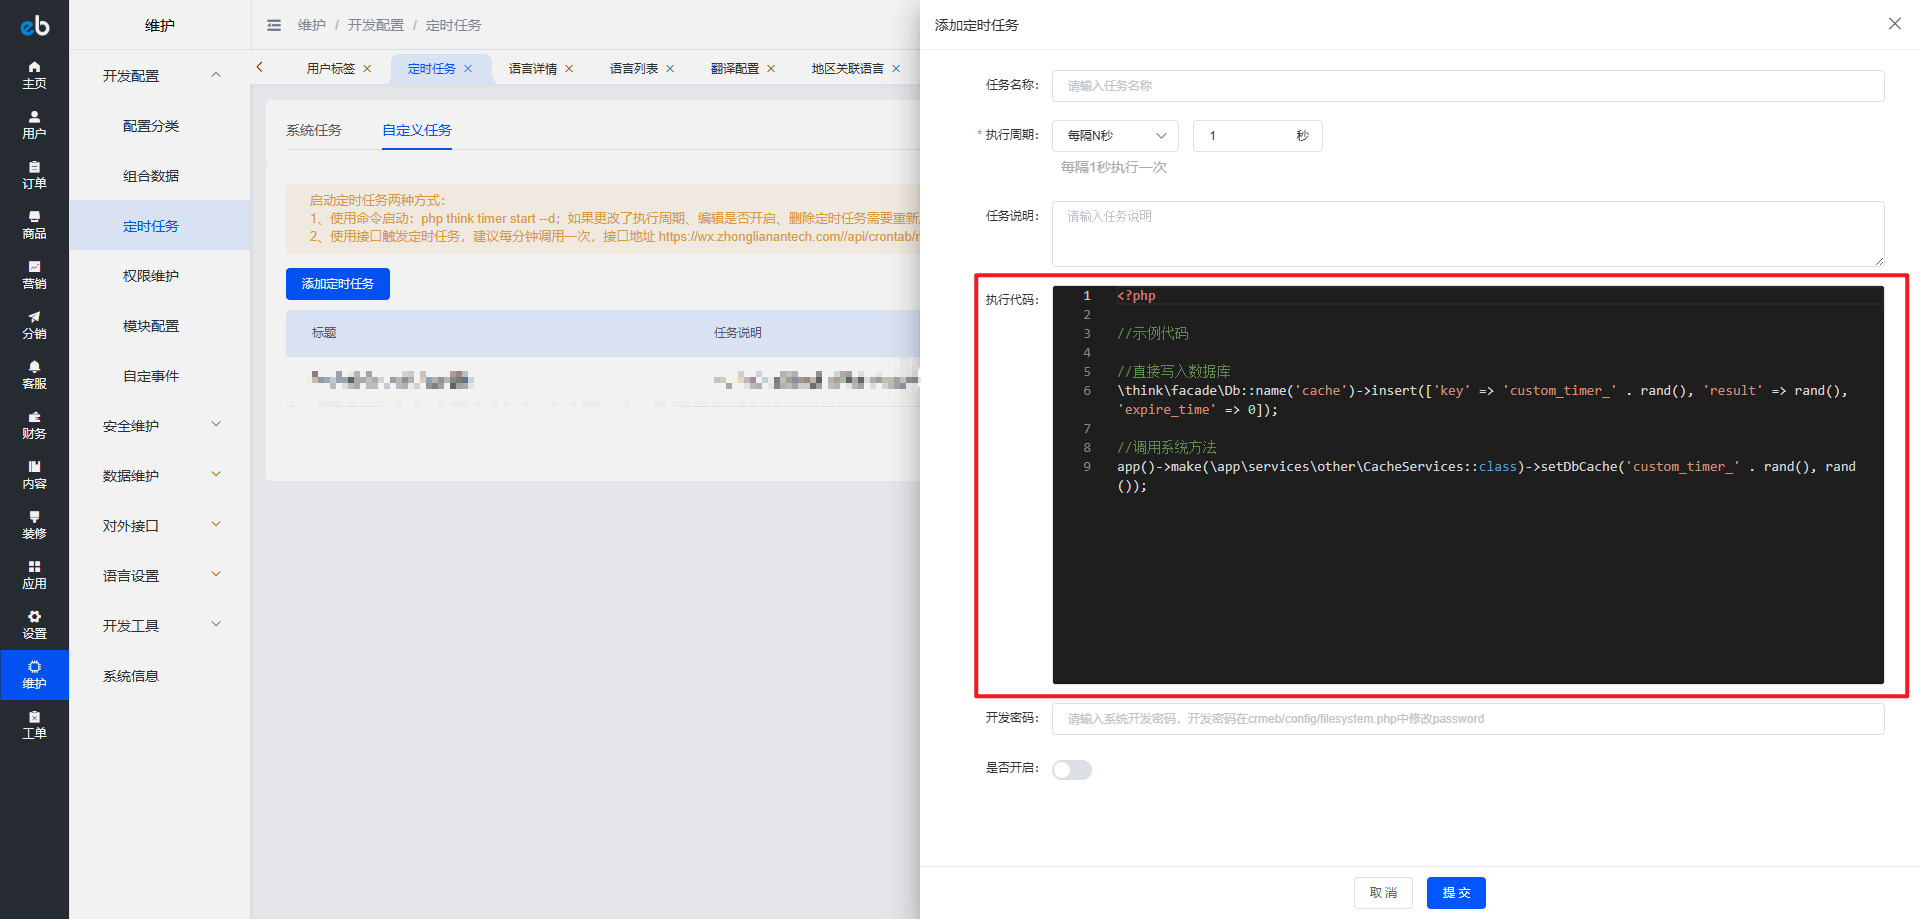The width and height of the screenshot is (1920, 919).
Task: Expand the 数据维护 submenu
Action: click(160, 476)
